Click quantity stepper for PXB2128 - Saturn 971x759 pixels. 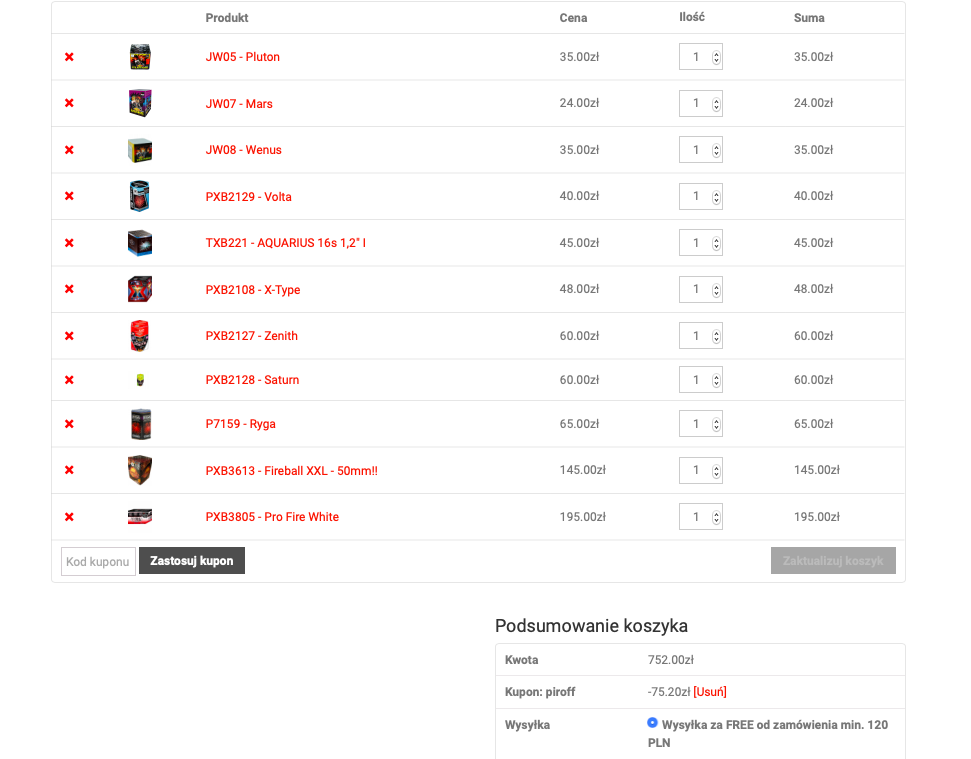click(716, 380)
